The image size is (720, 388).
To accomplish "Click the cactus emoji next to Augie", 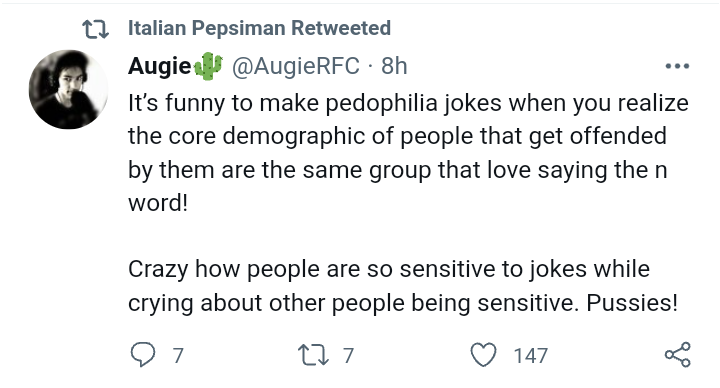I will pos(208,66).
